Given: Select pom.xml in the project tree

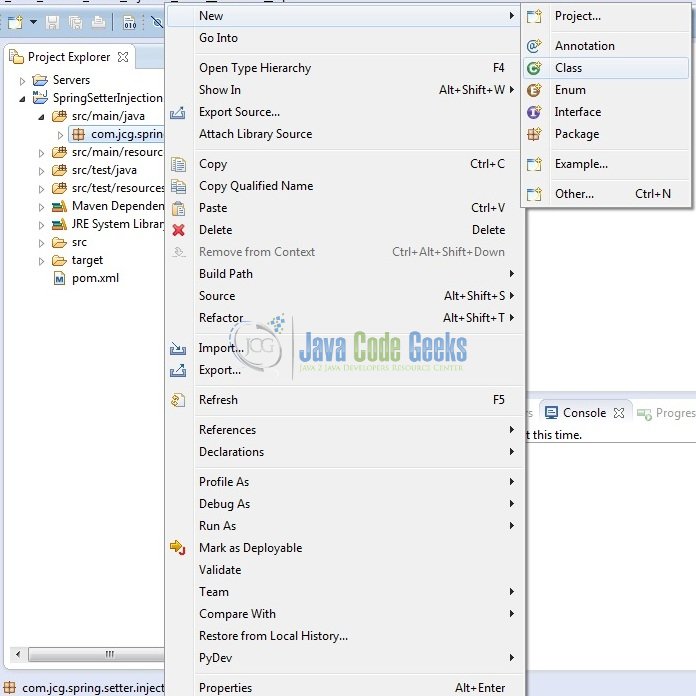Looking at the screenshot, I should click(95, 279).
